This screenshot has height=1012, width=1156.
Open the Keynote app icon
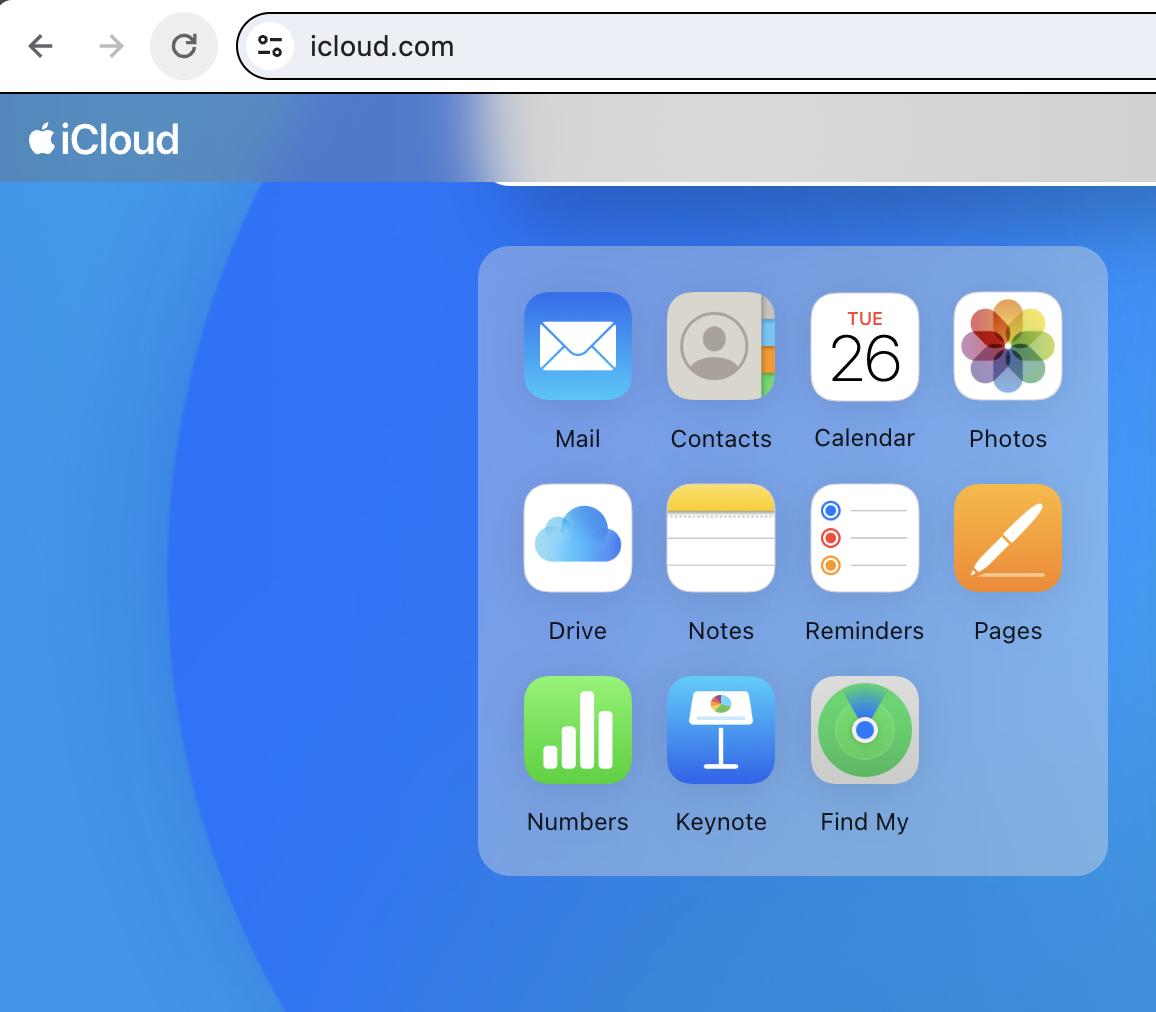coord(720,729)
